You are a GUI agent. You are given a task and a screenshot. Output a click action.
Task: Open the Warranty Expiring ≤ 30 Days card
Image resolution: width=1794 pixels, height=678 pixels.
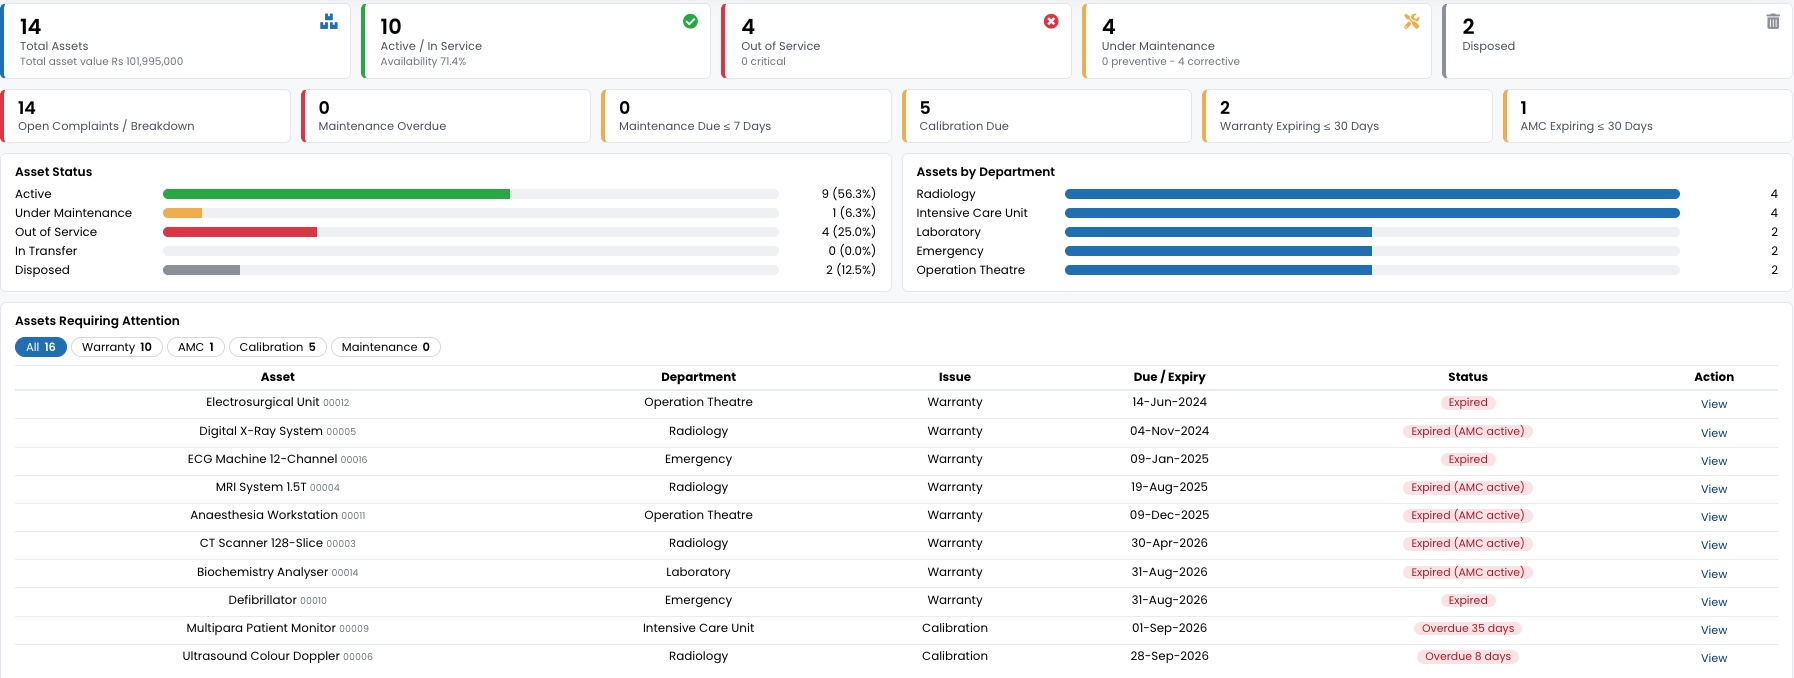pyautogui.click(x=1347, y=116)
